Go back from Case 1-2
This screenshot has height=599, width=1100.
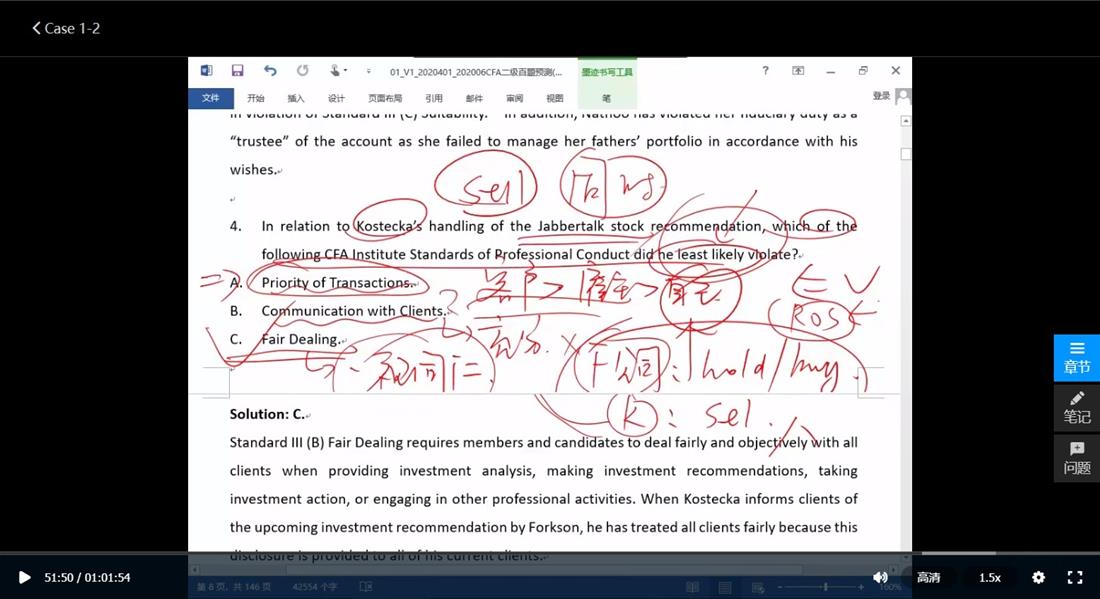click(x=66, y=28)
